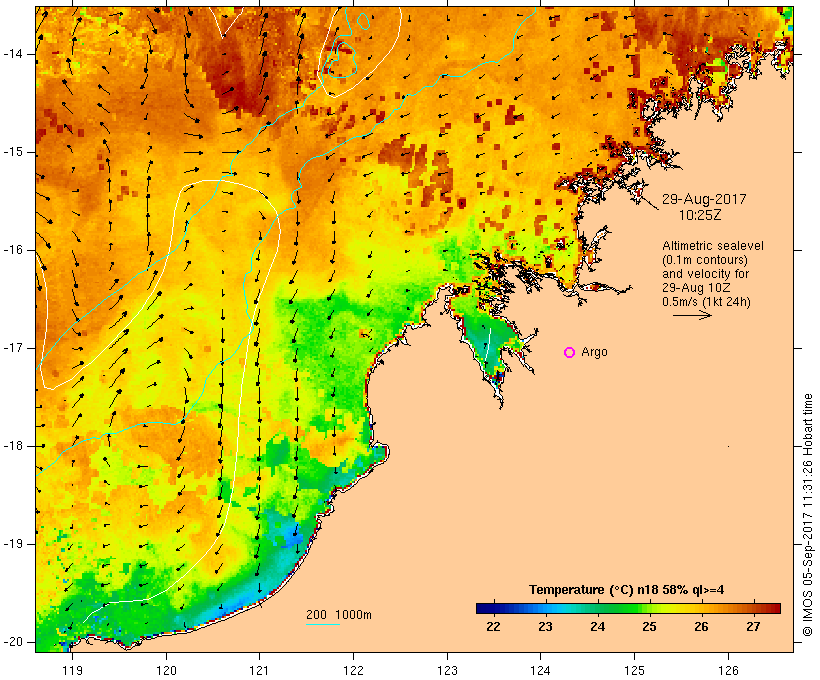Click the '0.5m/s (1kt 24h)' velocity text
The image size is (820, 680).
point(706,302)
